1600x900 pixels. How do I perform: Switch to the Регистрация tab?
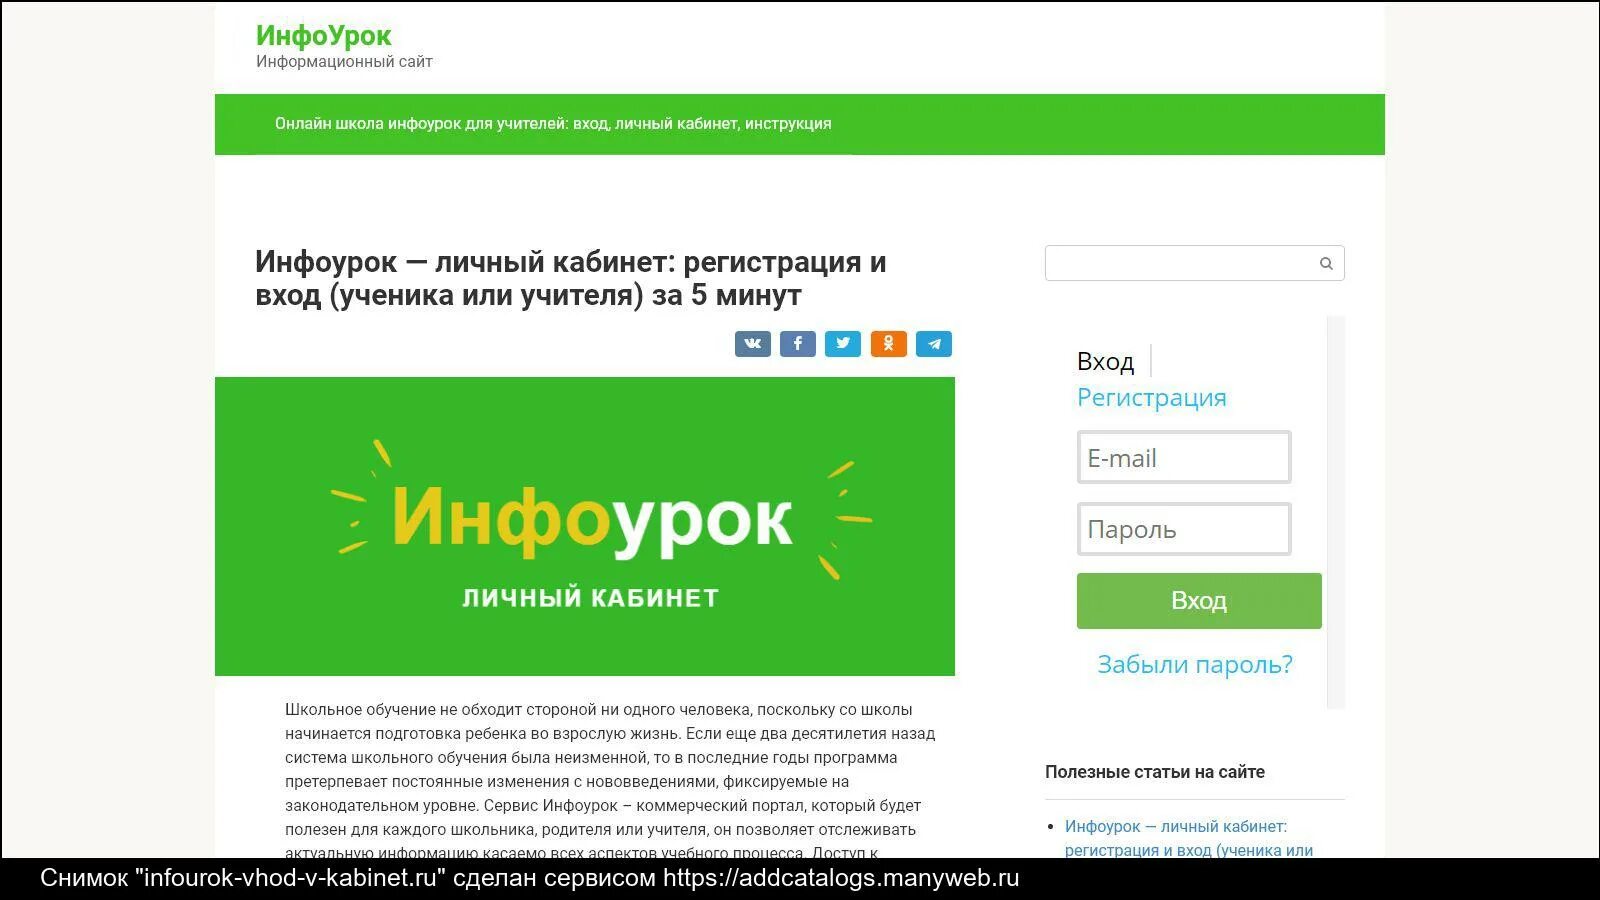[x=1151, y=397]
